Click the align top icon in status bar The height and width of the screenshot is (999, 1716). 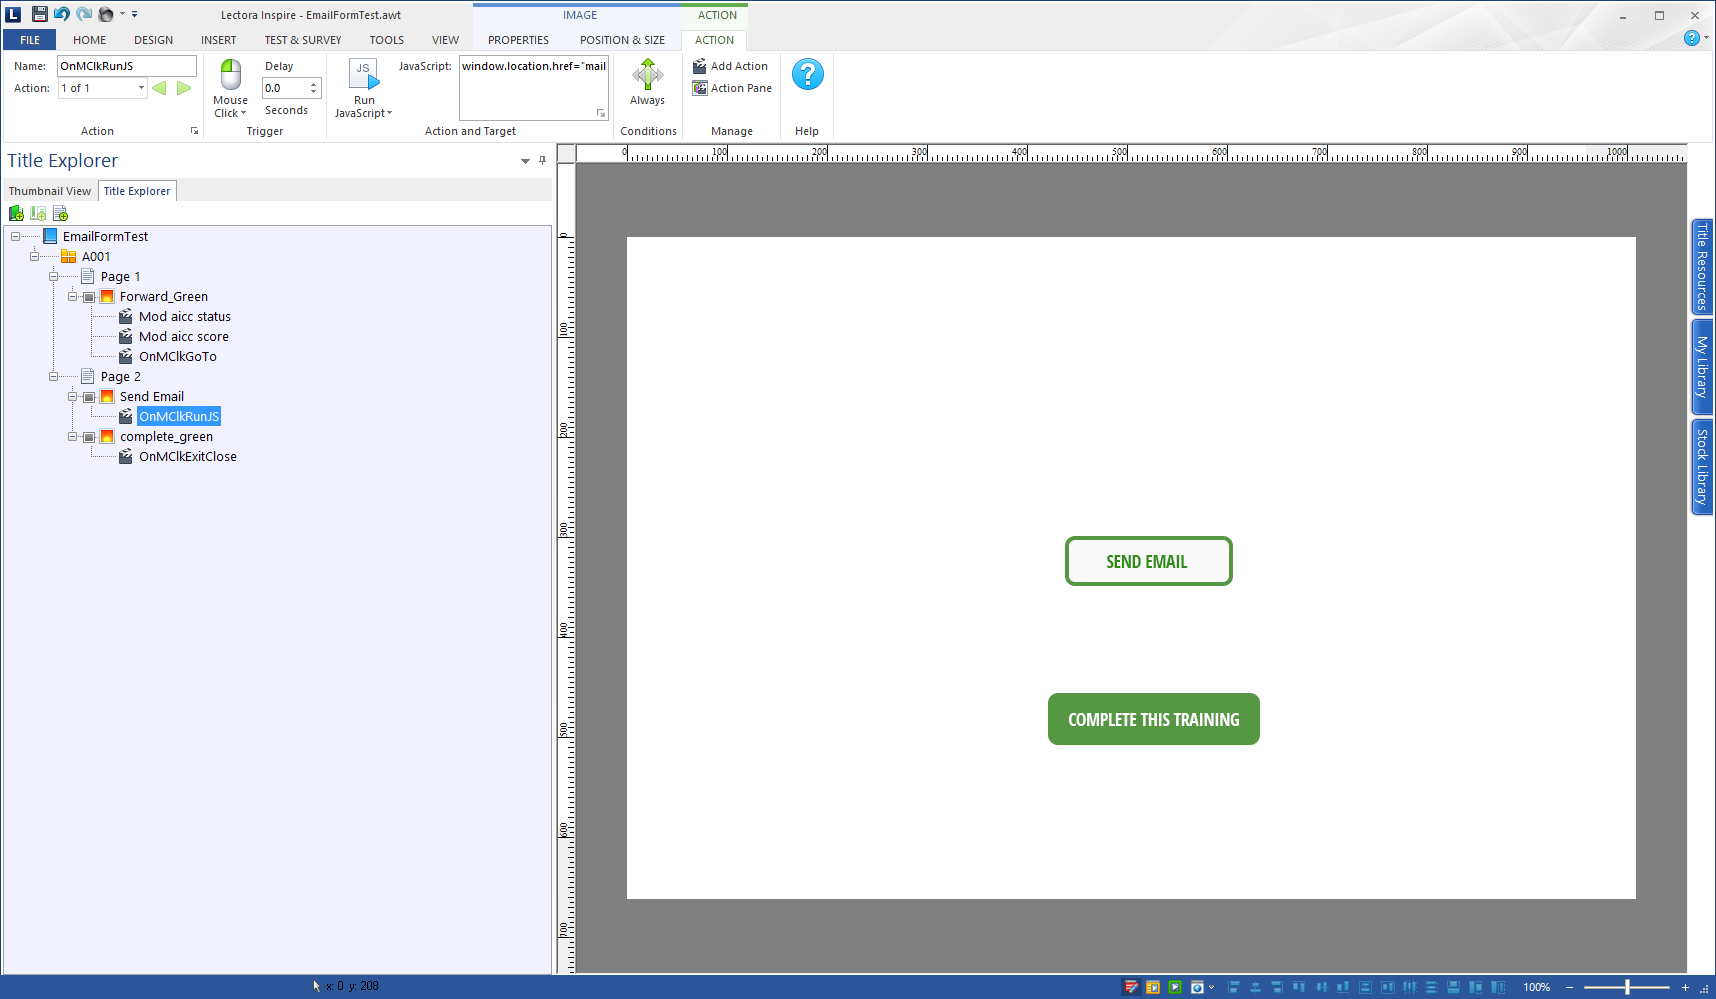[x=1298, y=987]
